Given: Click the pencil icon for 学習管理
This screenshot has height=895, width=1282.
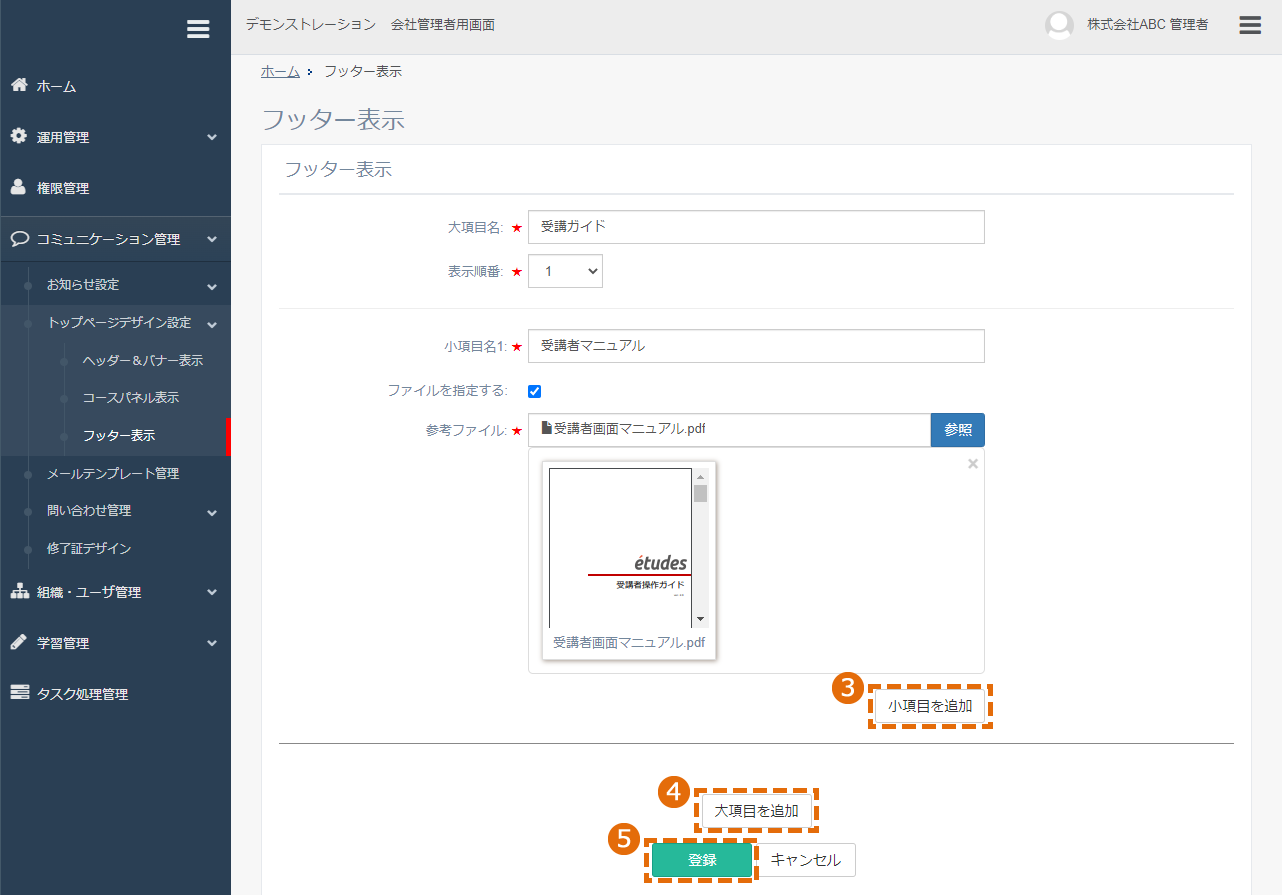Looking at the screenshot, I should click(19, 642).
